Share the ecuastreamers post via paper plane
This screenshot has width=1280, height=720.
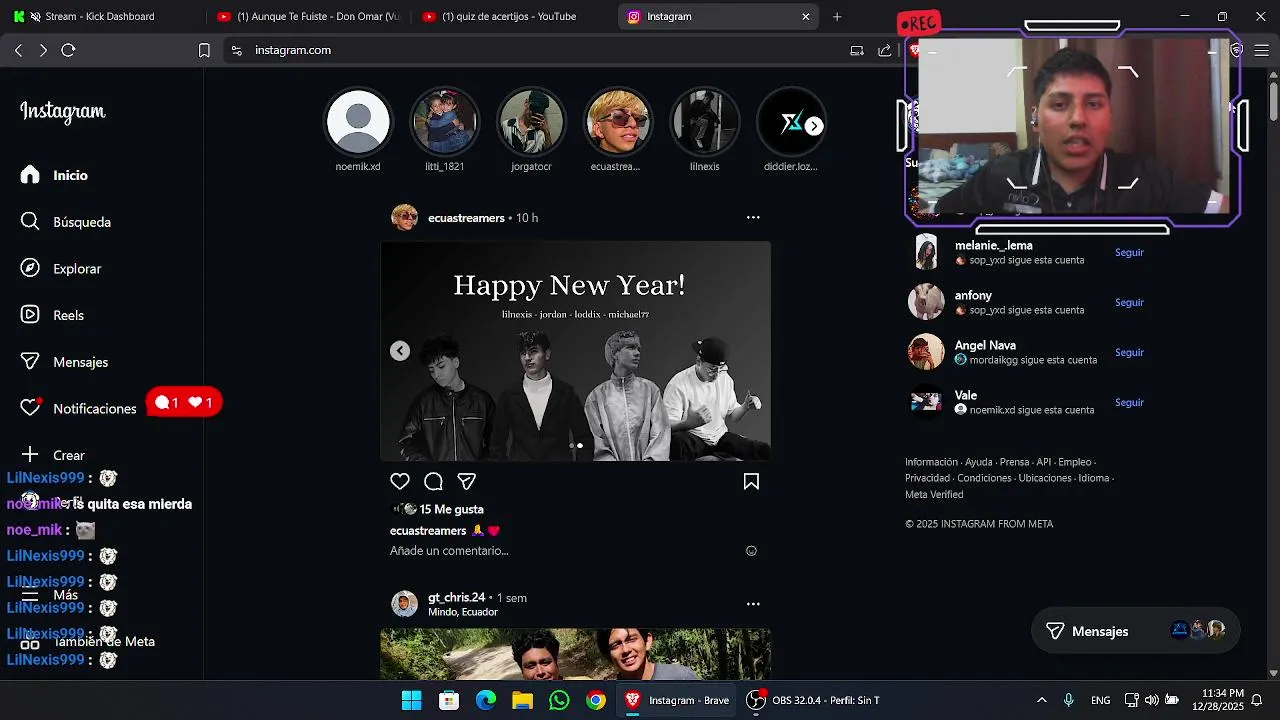tap(466, 482)
